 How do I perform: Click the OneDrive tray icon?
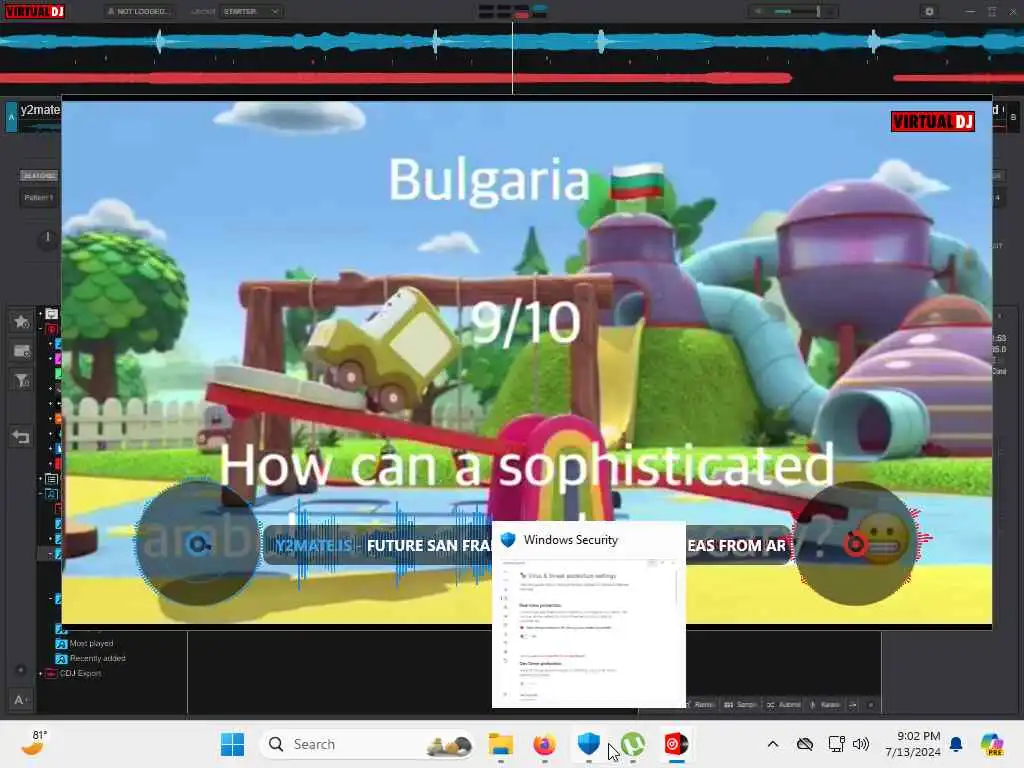point(805,744)
